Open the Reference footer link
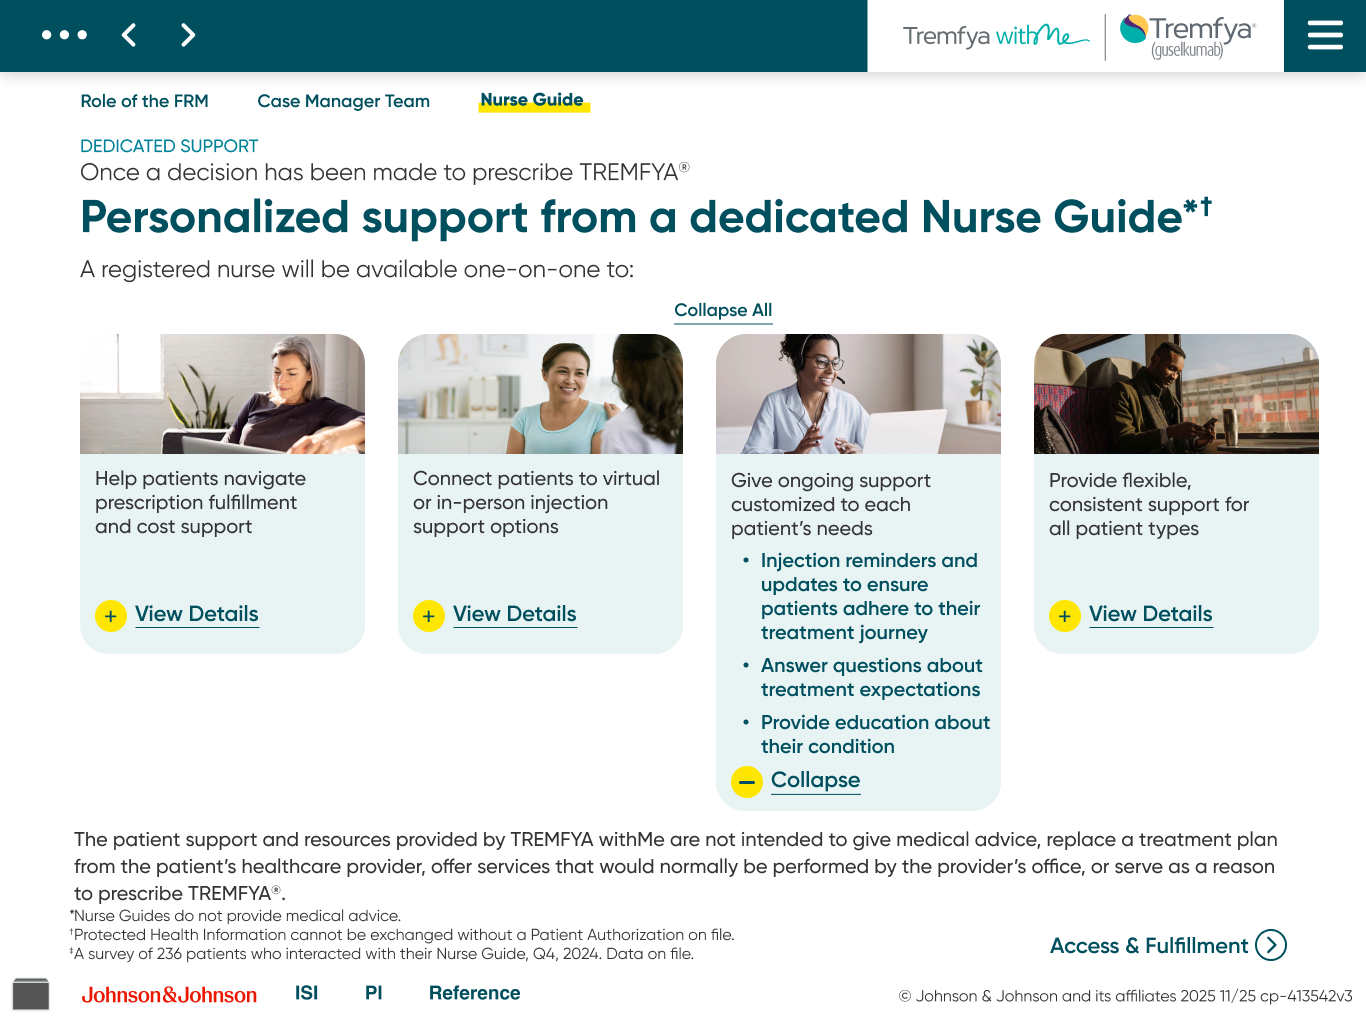The image size is (1366, 1024). pos(475,993)
